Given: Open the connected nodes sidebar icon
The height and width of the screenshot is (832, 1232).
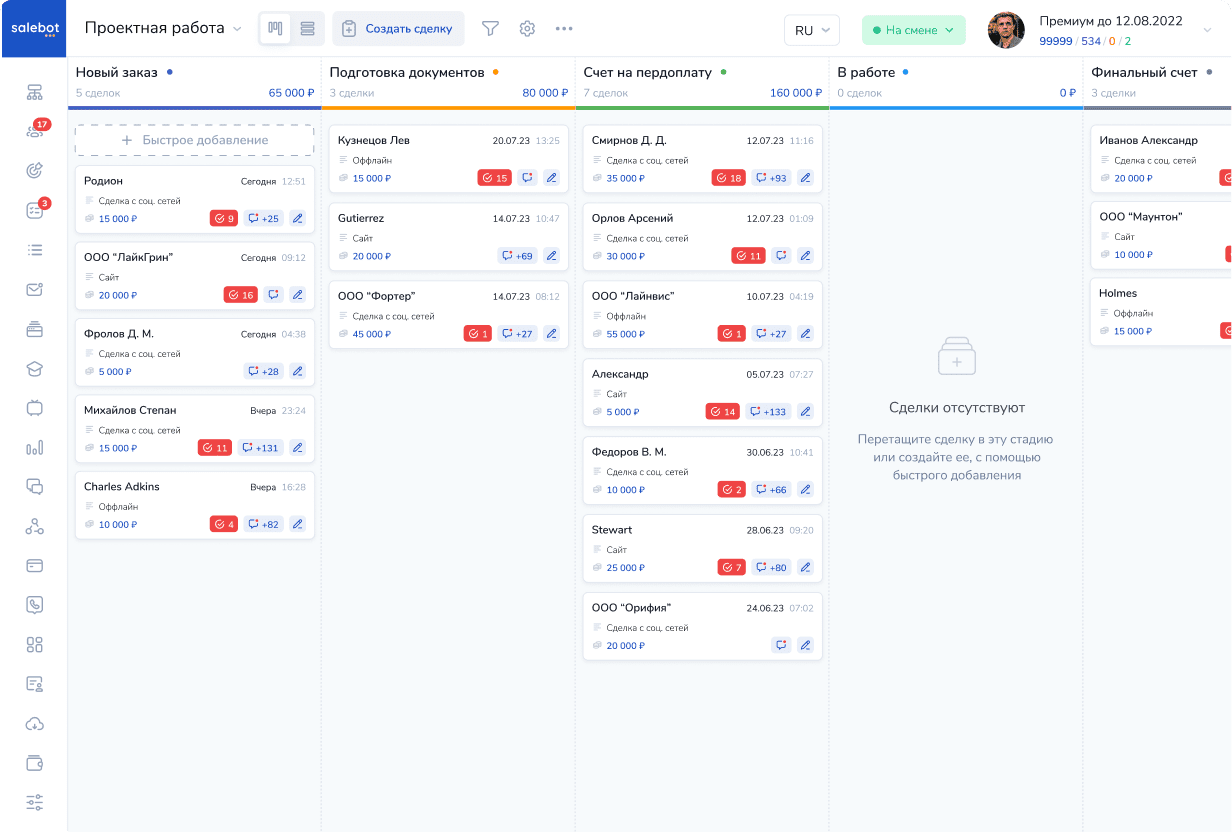Looking at the screenshot, I should pyautogui.click(x=34, y=527).
